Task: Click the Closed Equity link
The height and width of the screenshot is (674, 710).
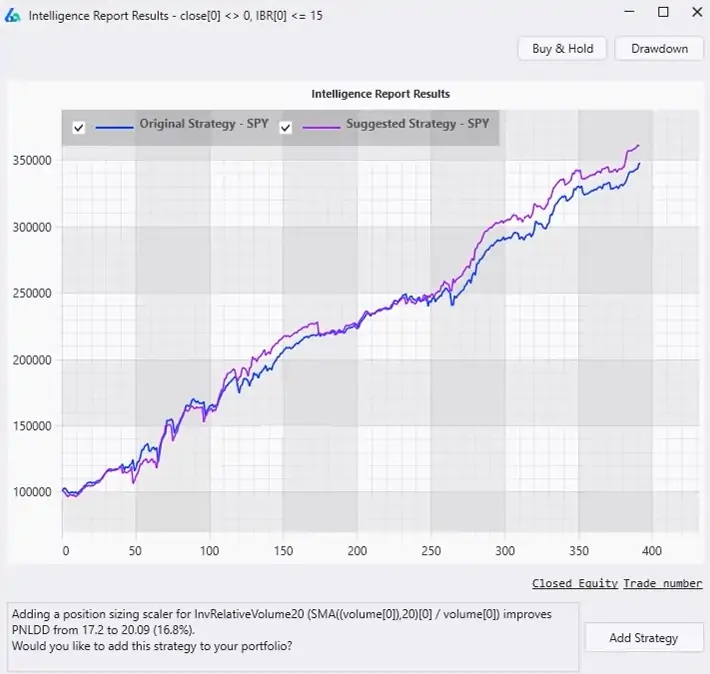Action: (x=575, y=583)
